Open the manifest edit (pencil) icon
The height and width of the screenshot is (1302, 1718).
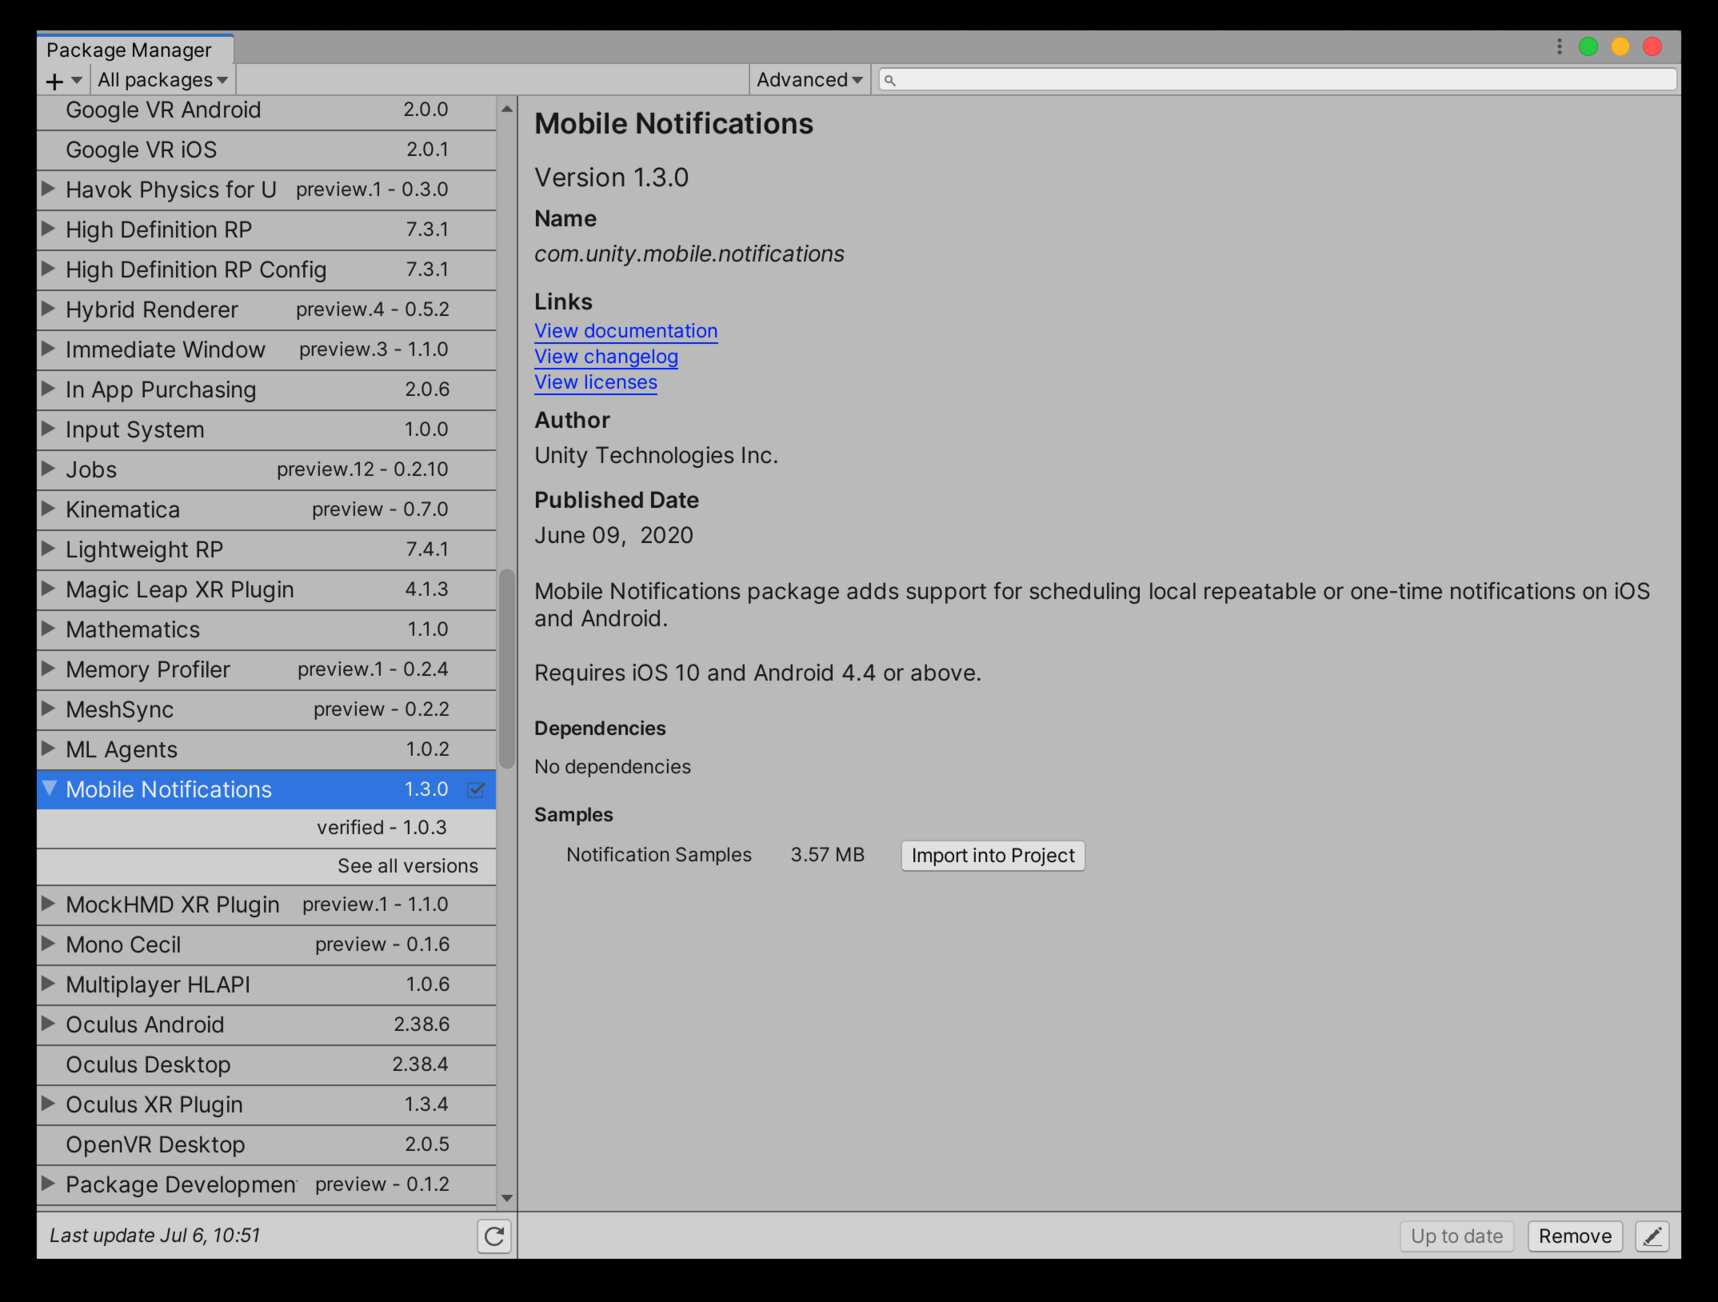tap(1652, 1236)
